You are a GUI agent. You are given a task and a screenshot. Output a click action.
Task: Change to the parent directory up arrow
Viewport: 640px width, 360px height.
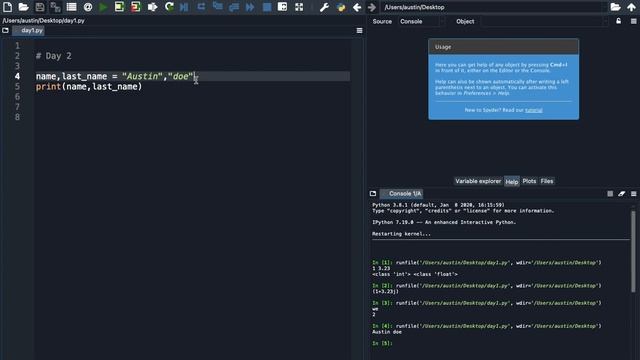(x=631, y=7)
